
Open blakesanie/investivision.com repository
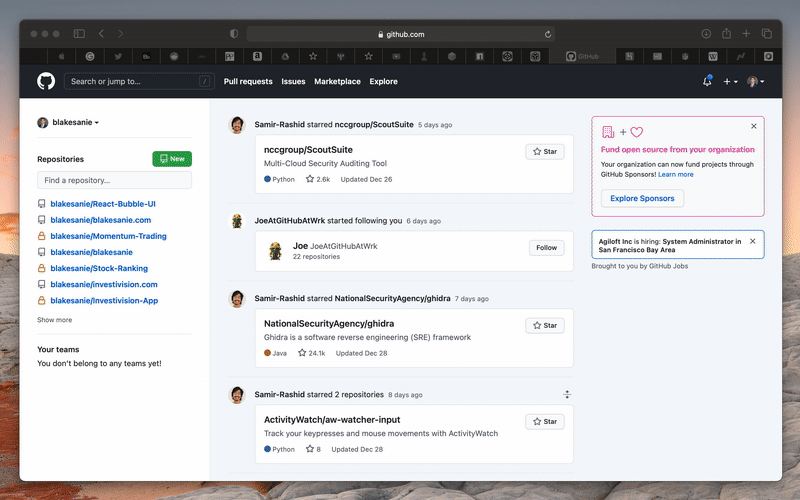(x=104, y=285)
